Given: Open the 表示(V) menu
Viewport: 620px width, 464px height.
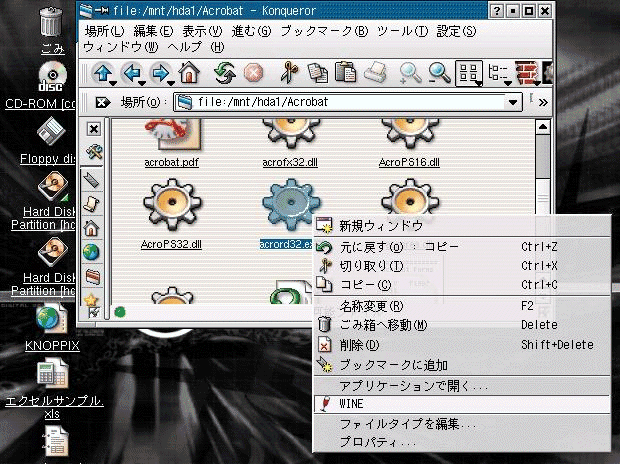Looking at the screenshot, I should pyautogui.click(x=202, y=31).
